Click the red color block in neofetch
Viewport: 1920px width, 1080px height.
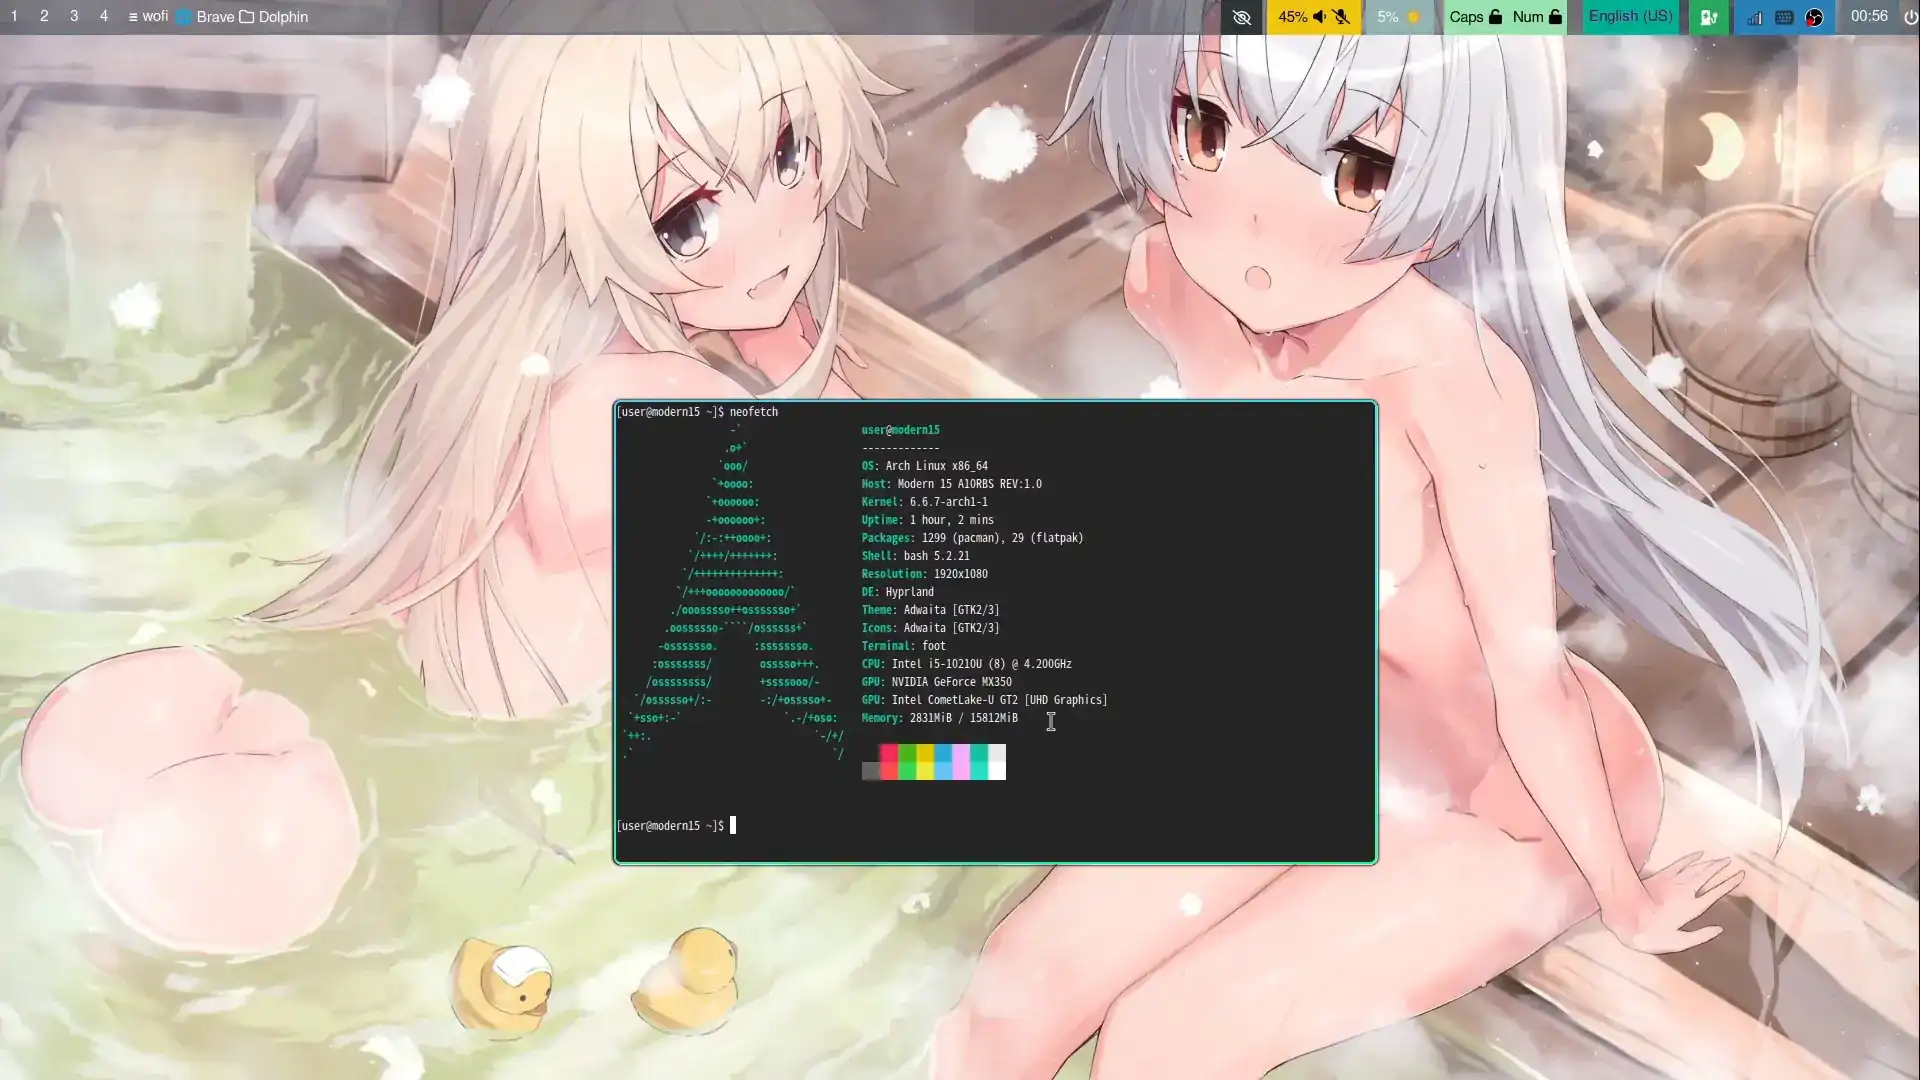pos(888,762)
